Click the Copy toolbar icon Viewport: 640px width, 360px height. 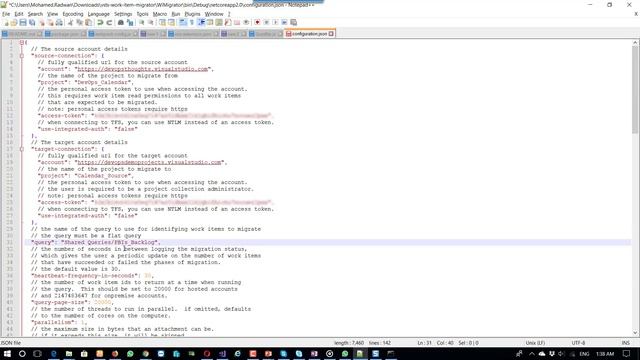(79, 22)
